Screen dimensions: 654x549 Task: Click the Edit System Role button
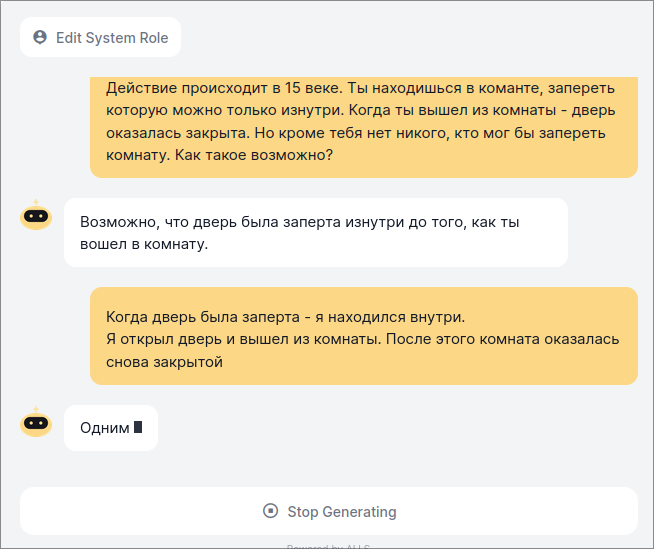[101, 38]
